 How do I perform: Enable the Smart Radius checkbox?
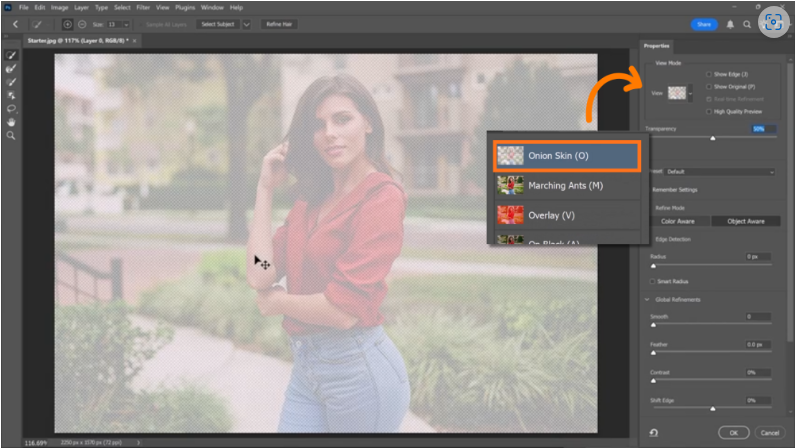coord(653,281)
